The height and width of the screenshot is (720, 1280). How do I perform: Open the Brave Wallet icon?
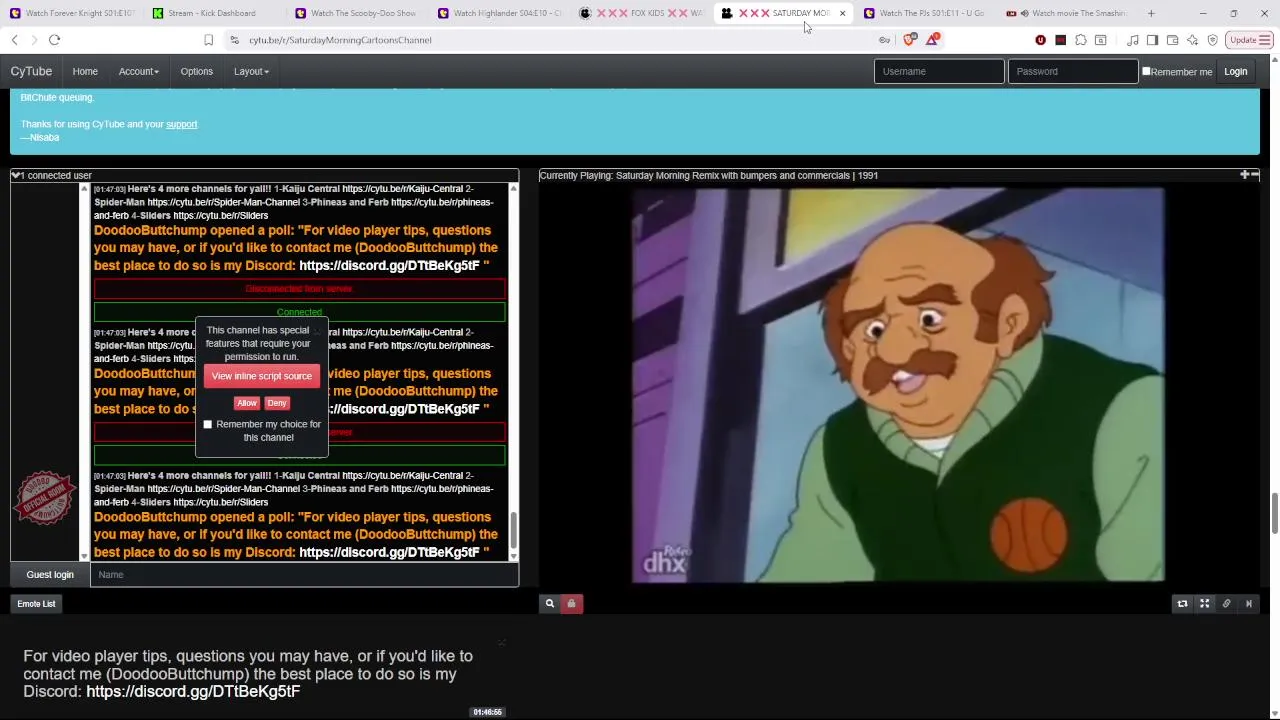point(1172,40)
